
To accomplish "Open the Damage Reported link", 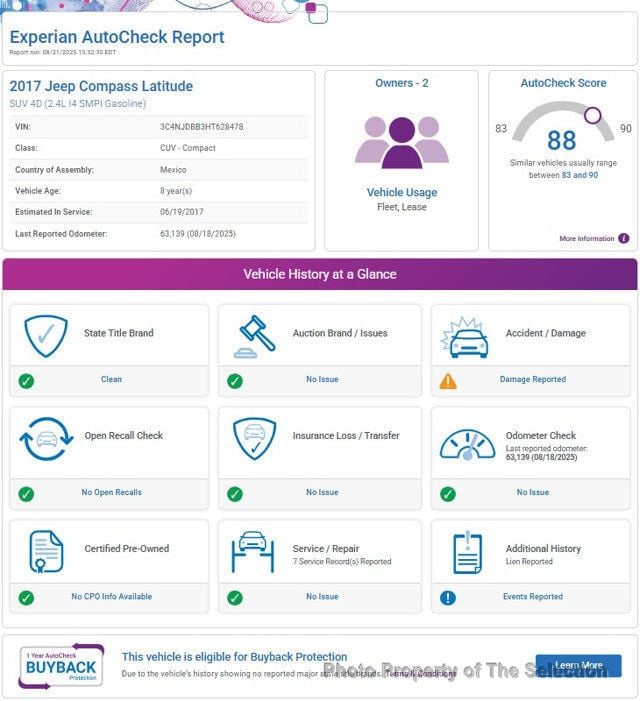I will [x=533, y=379].
